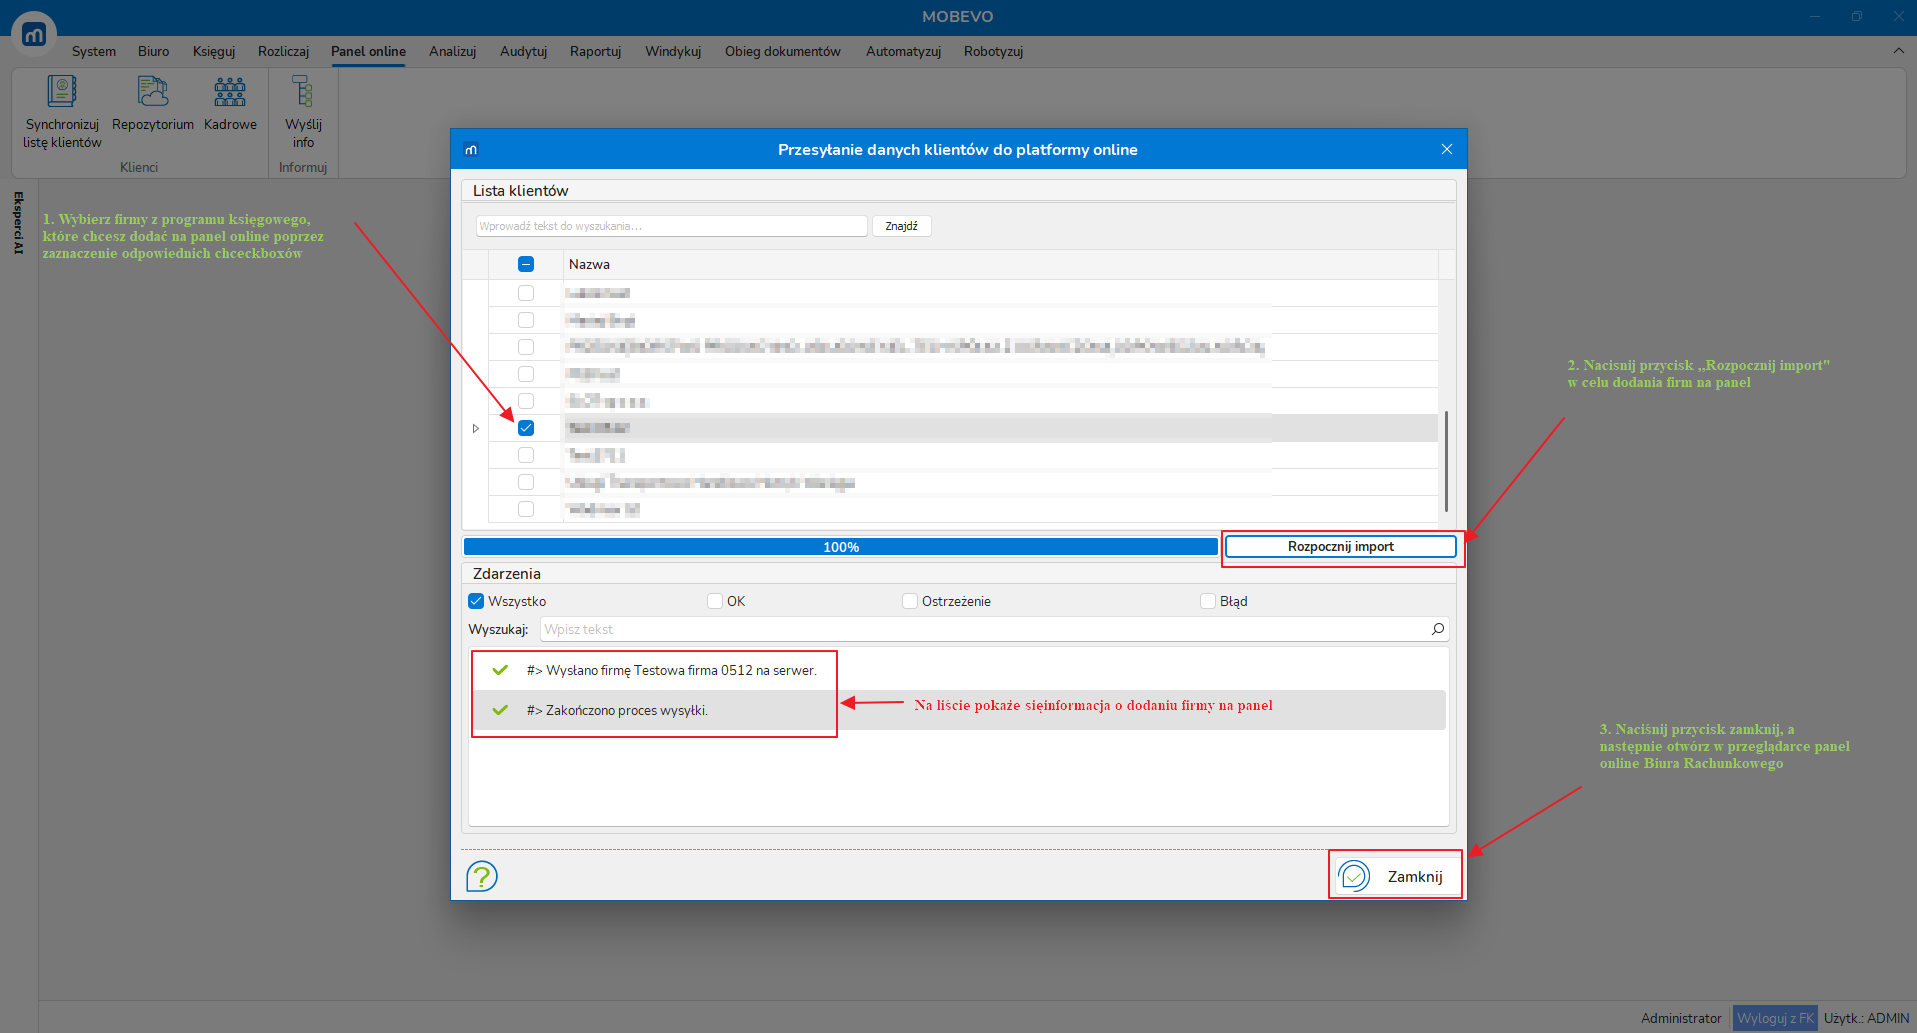Viewport: 1917px width, 1033px height.
Task: Open help via the question mark icon
Action: pos(482,877)
